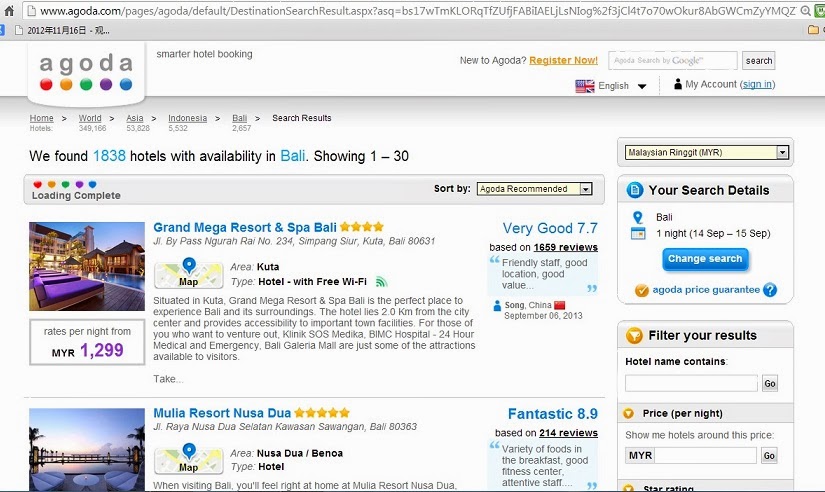
Task: Click the 'Loading Complete' status text
Action: [76, 196]
